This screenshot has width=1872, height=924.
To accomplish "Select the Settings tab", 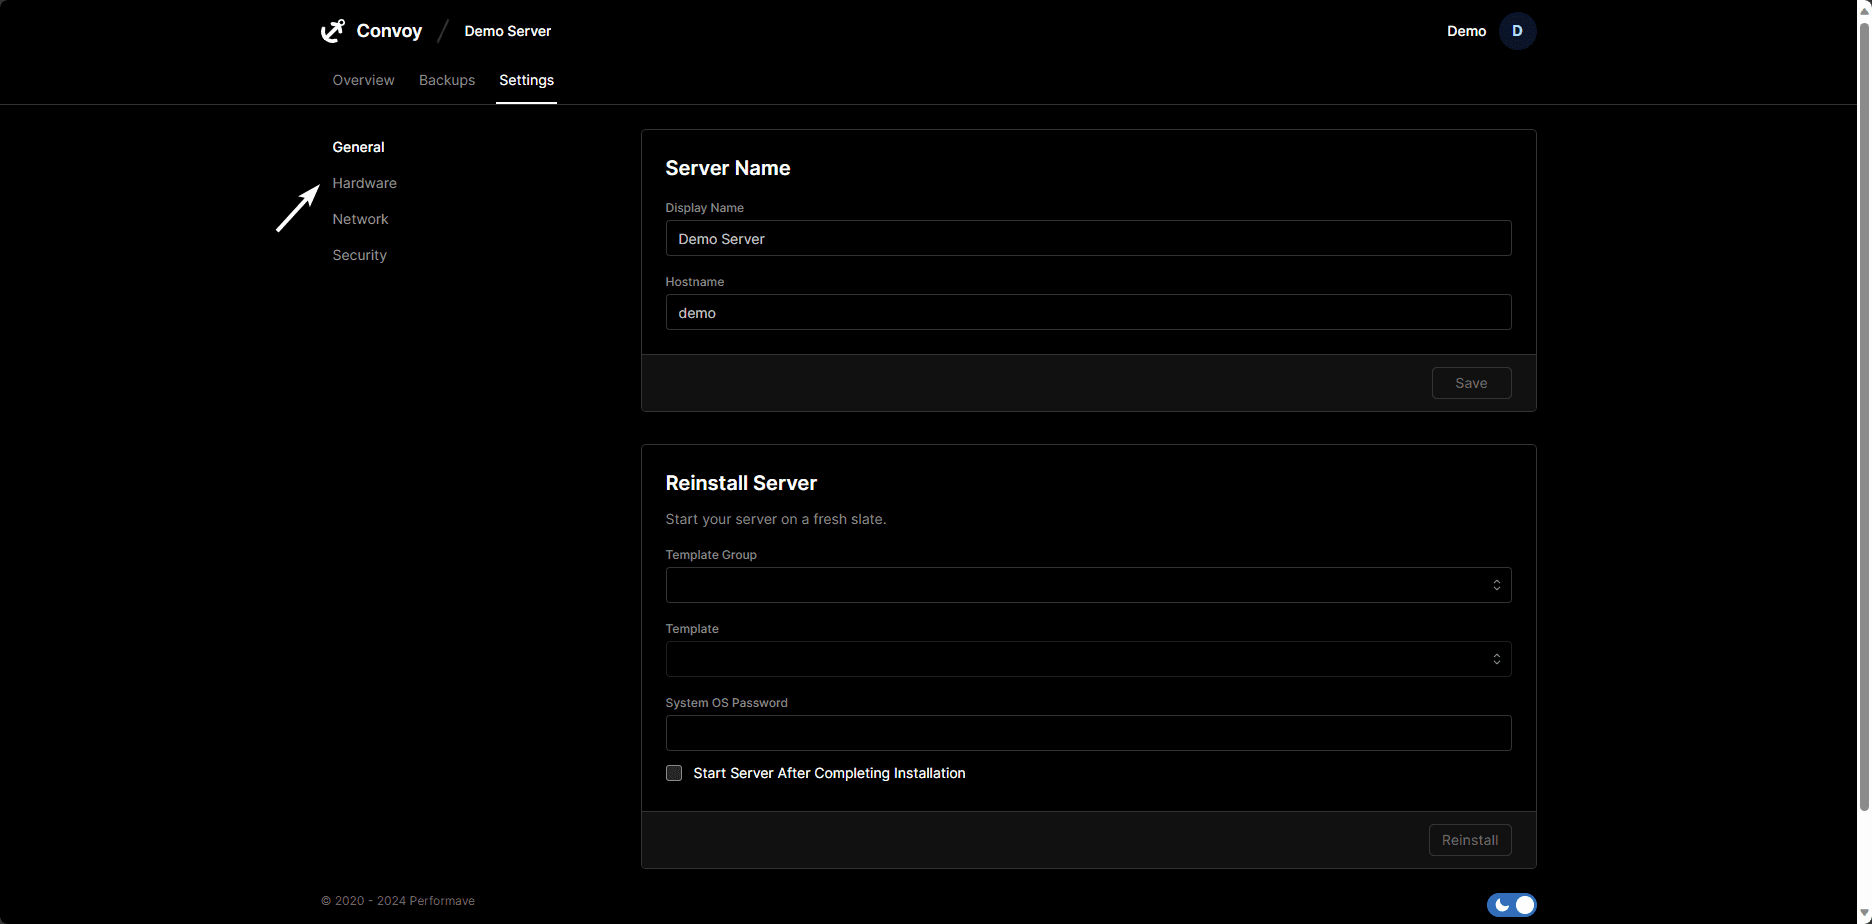I will (x=526, y=80).
